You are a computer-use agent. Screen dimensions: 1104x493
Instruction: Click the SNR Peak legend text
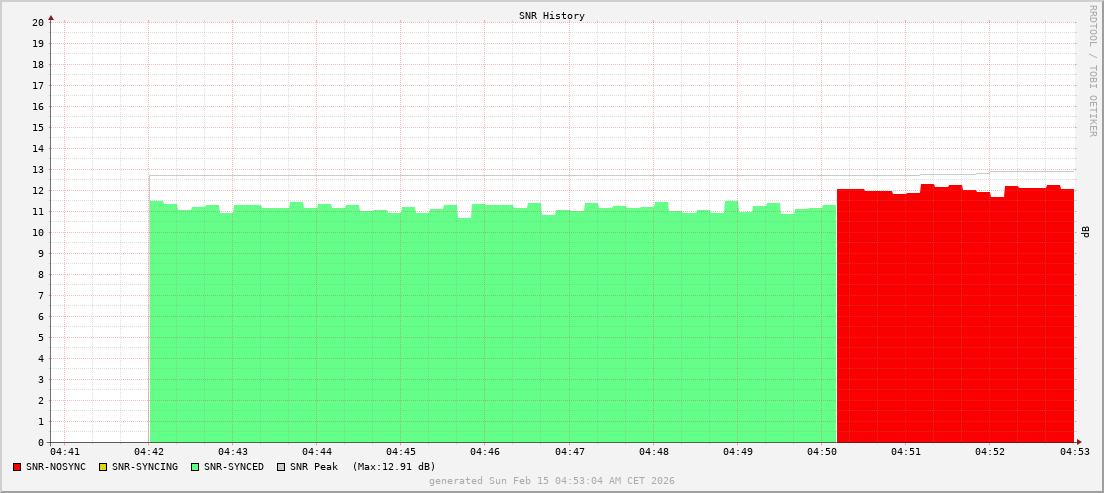314,467
